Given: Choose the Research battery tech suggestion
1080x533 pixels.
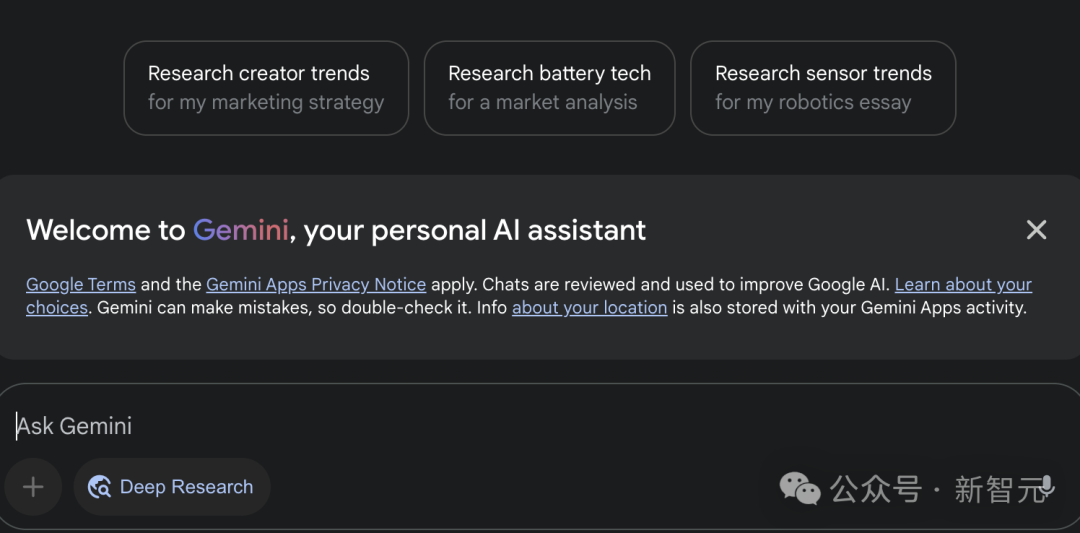Looking at the screenshot, I should click(549, 88).
